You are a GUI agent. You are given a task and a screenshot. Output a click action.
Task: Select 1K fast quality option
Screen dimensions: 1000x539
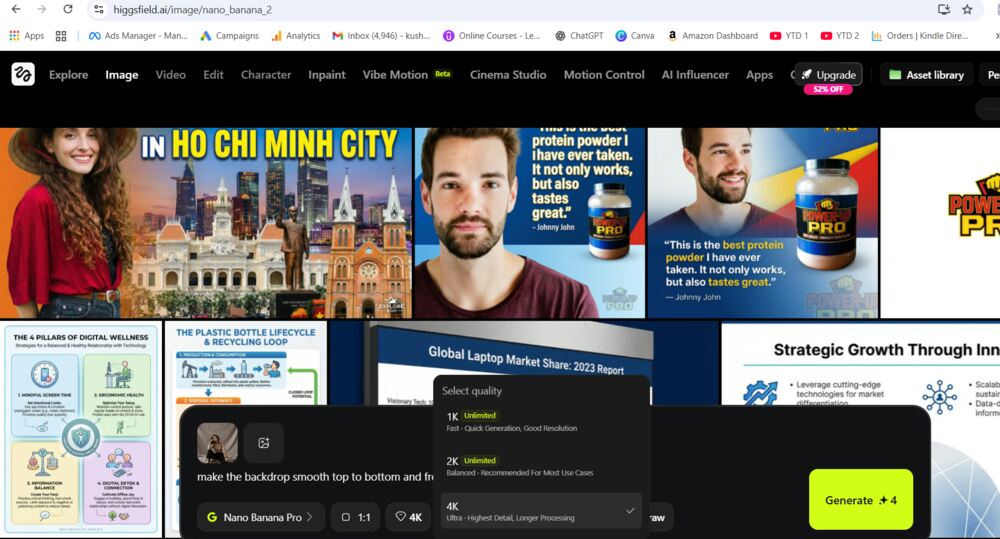pos(540,421)
